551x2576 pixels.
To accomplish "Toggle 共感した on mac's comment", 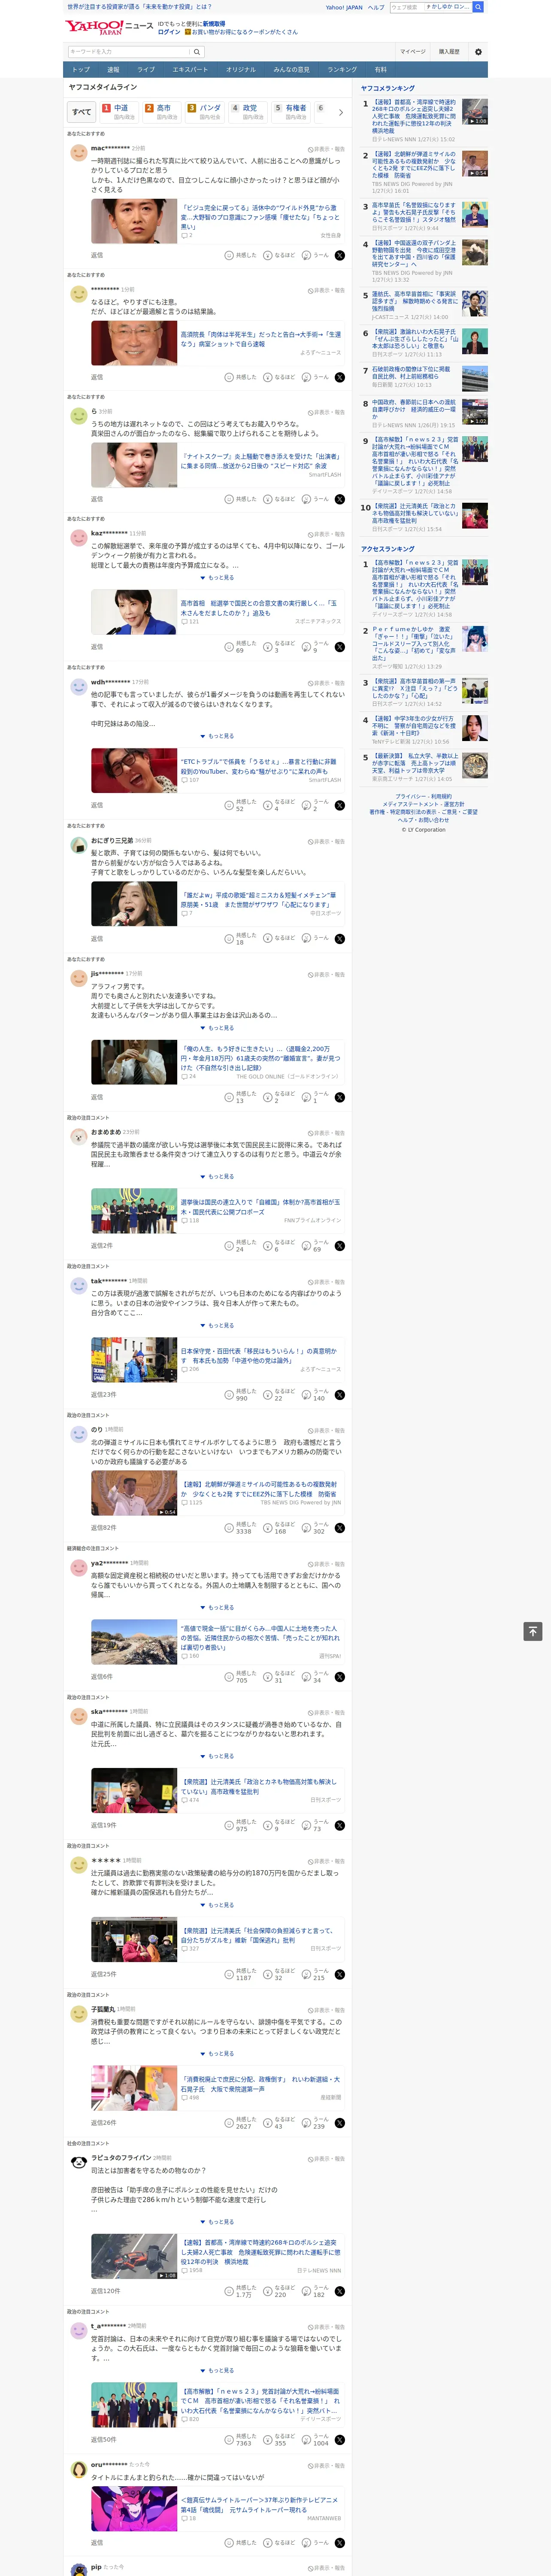I will 240,255.
